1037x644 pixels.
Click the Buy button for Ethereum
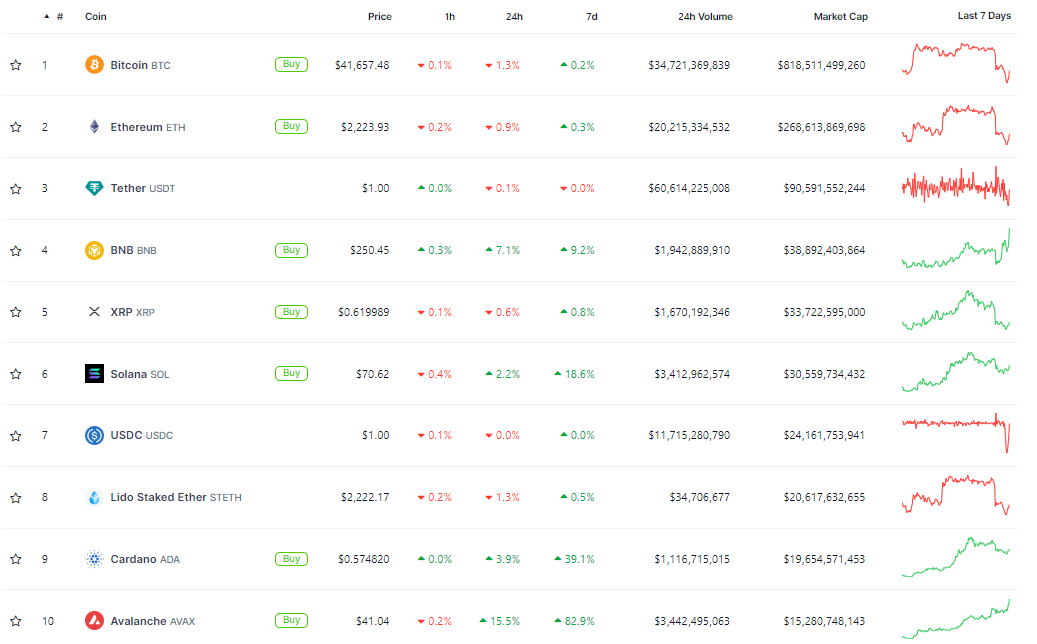[x=291, y=126]
